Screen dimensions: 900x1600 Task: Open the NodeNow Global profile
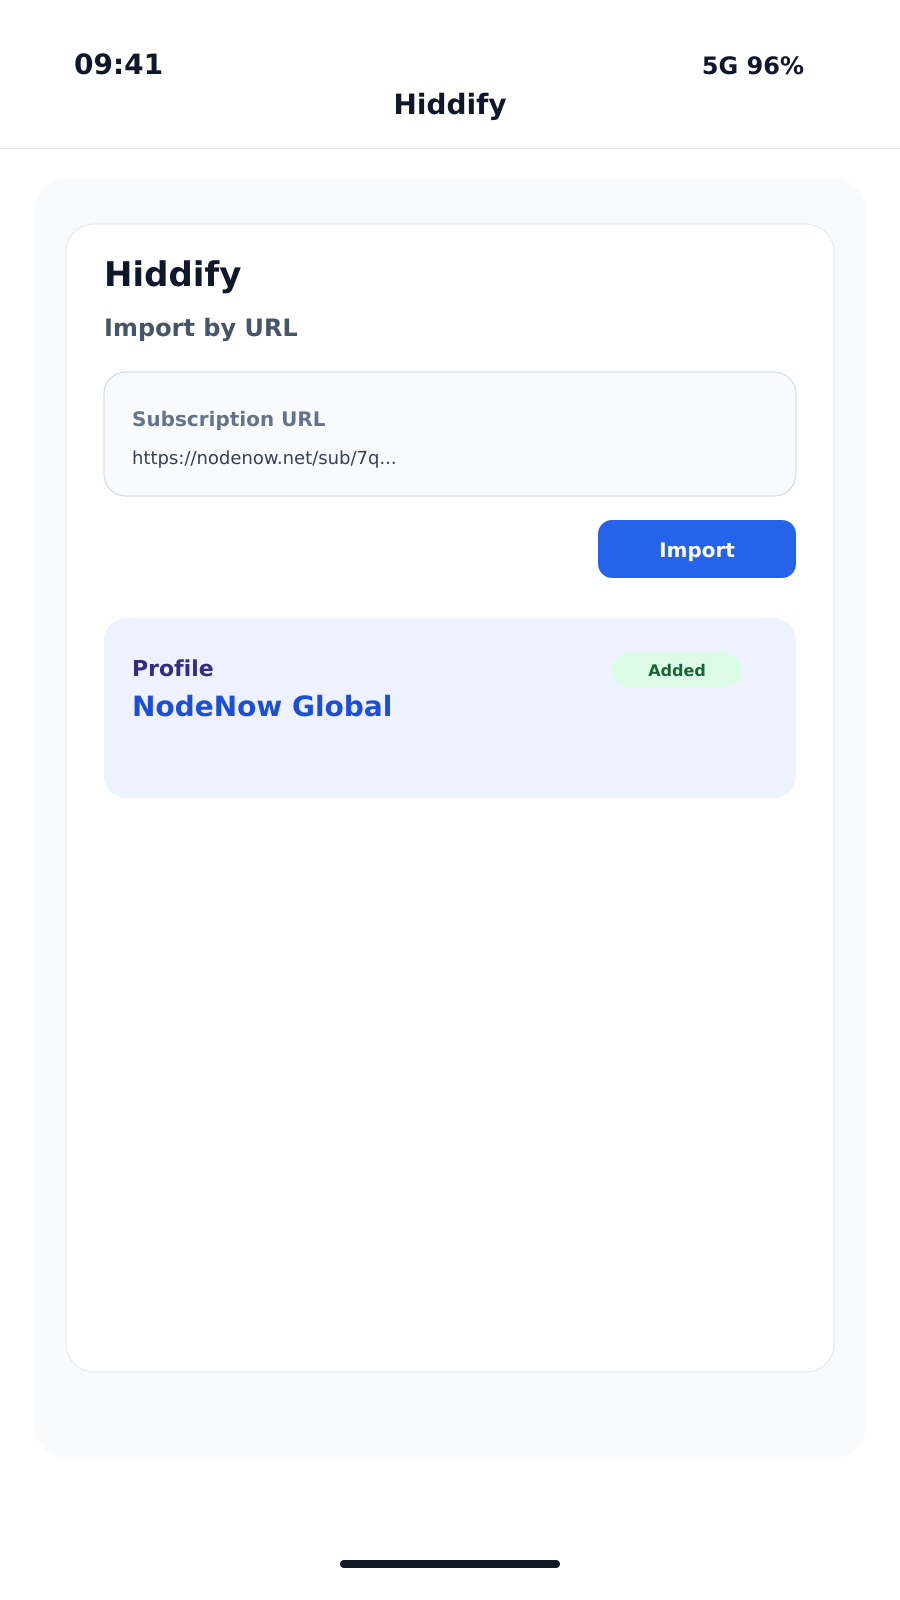[262, 706]
